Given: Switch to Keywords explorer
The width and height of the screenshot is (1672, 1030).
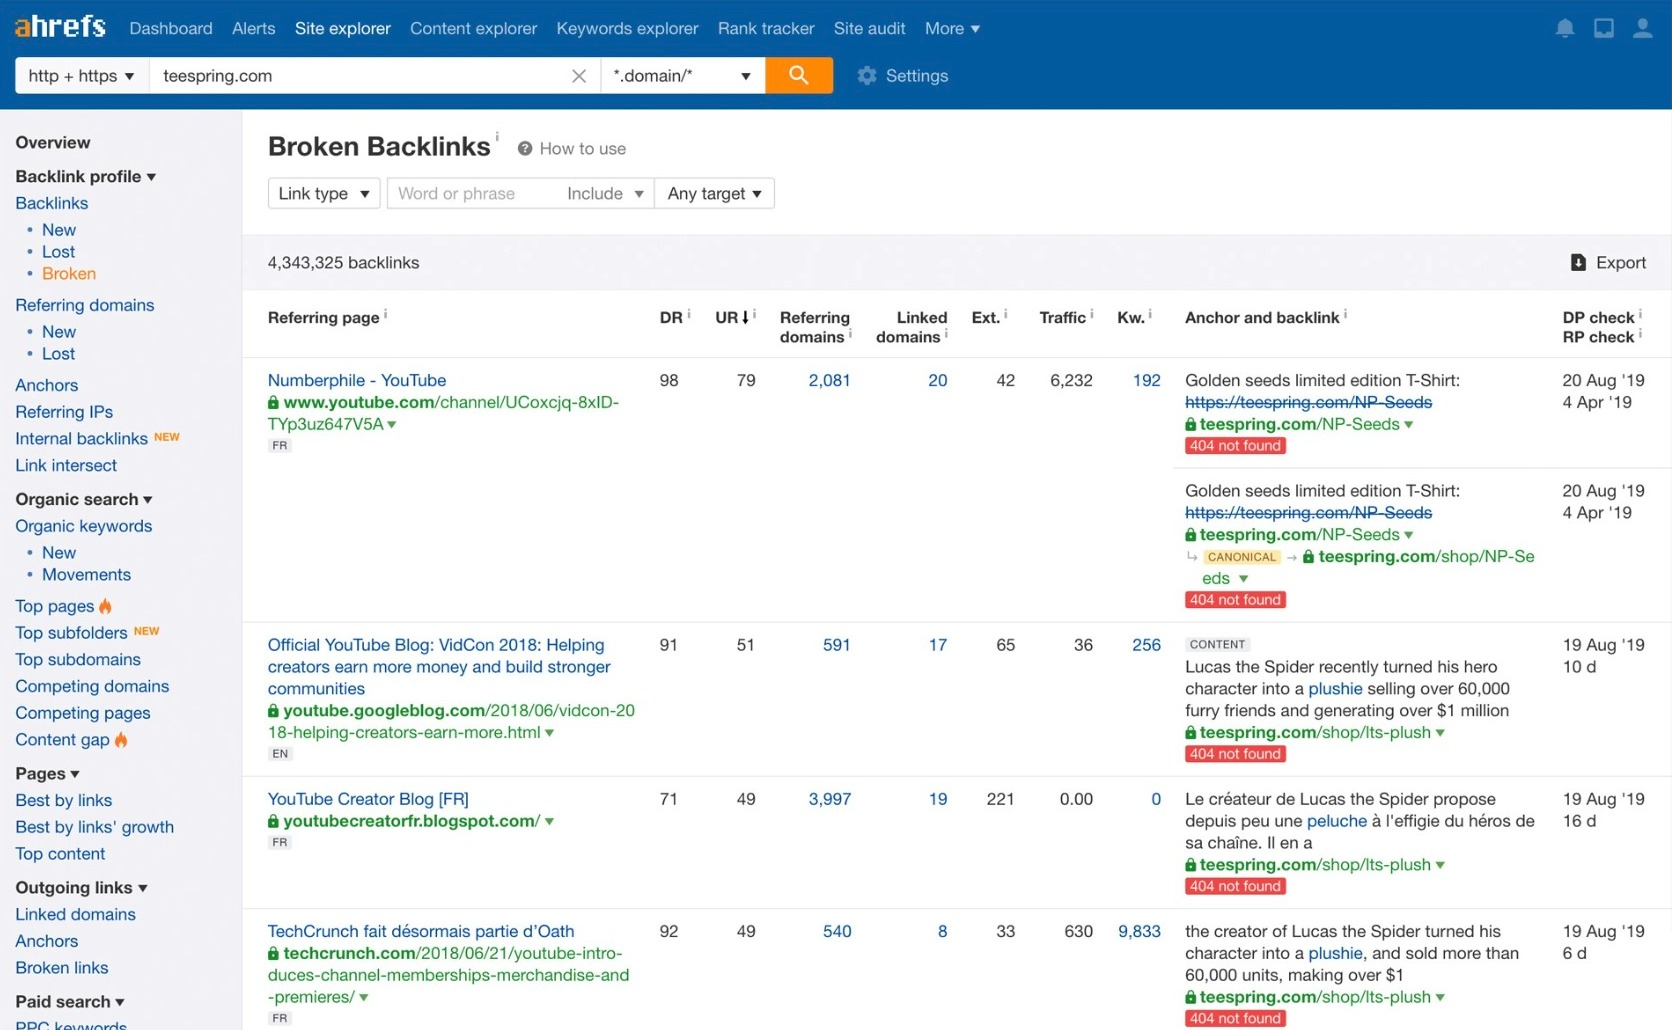Looking at the screenshot, I should 627,29.
